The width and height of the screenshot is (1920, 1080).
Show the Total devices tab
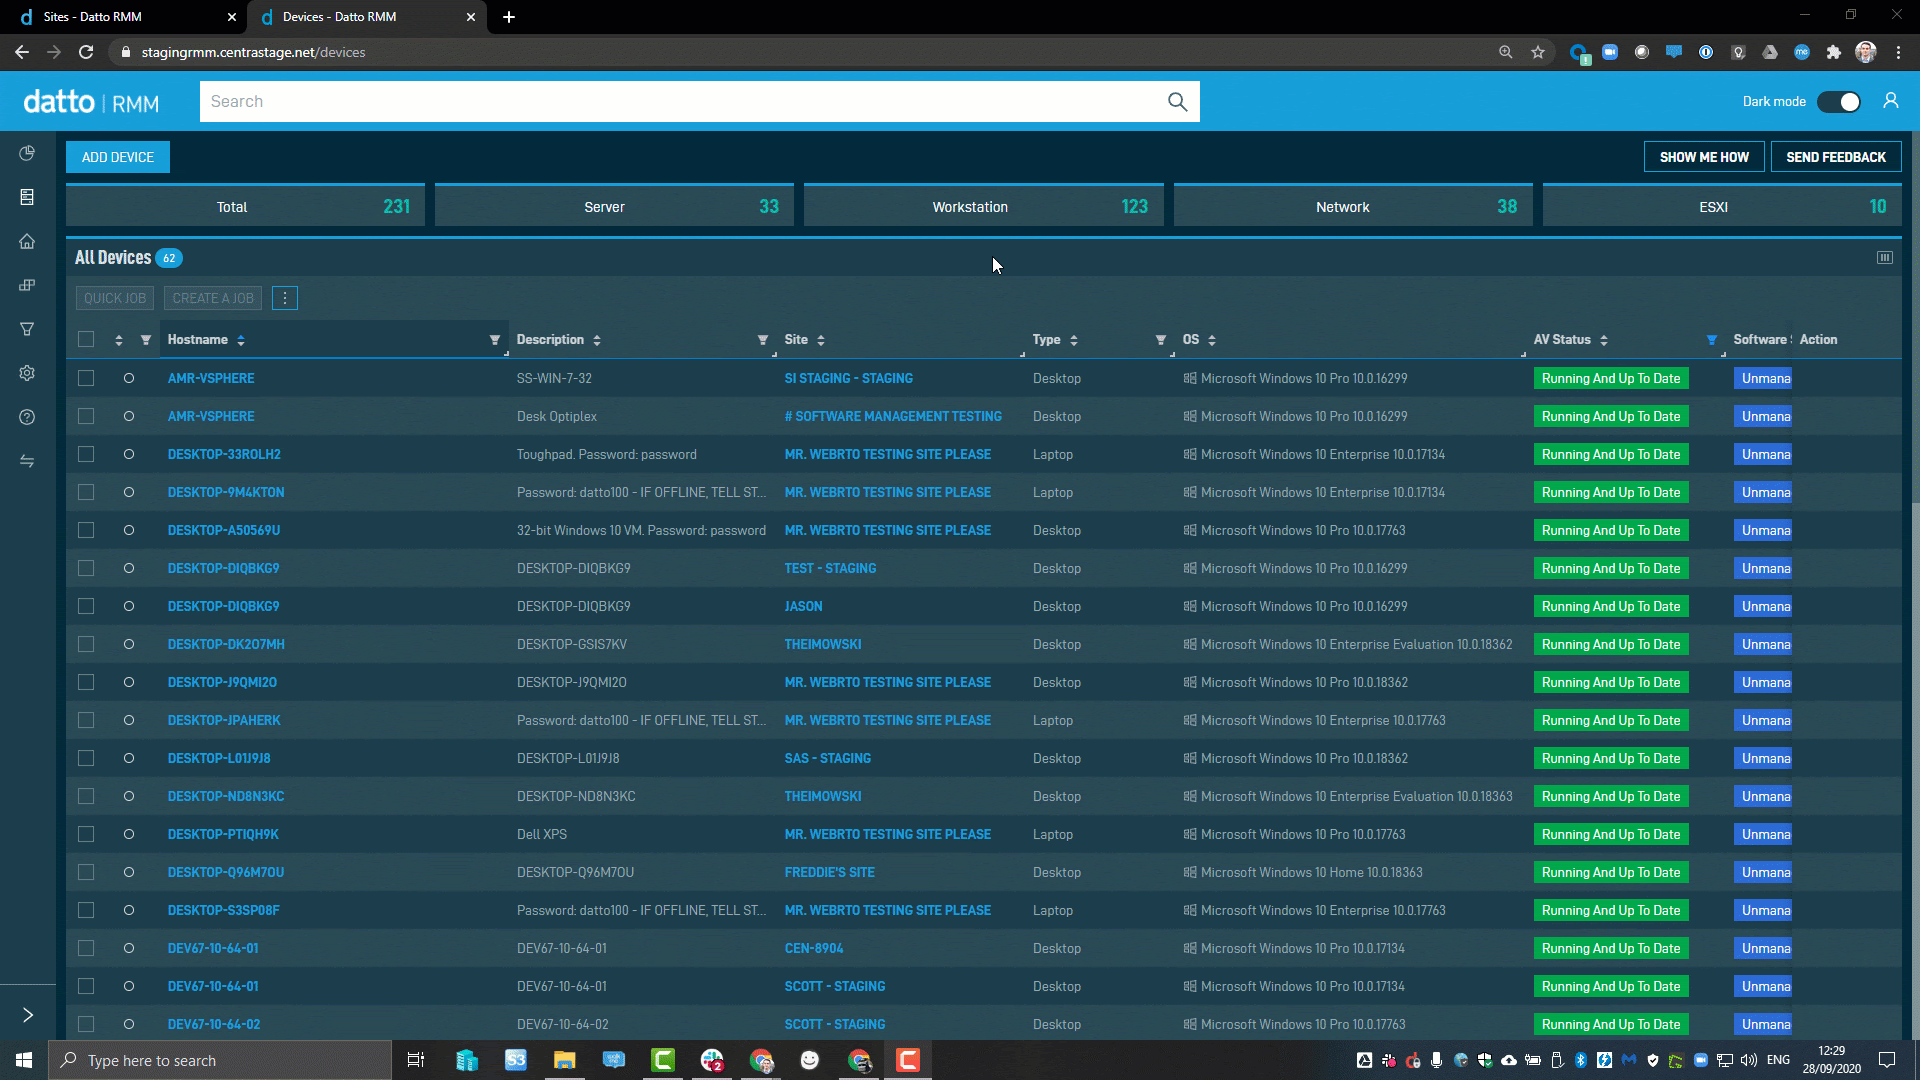[245, 206]
